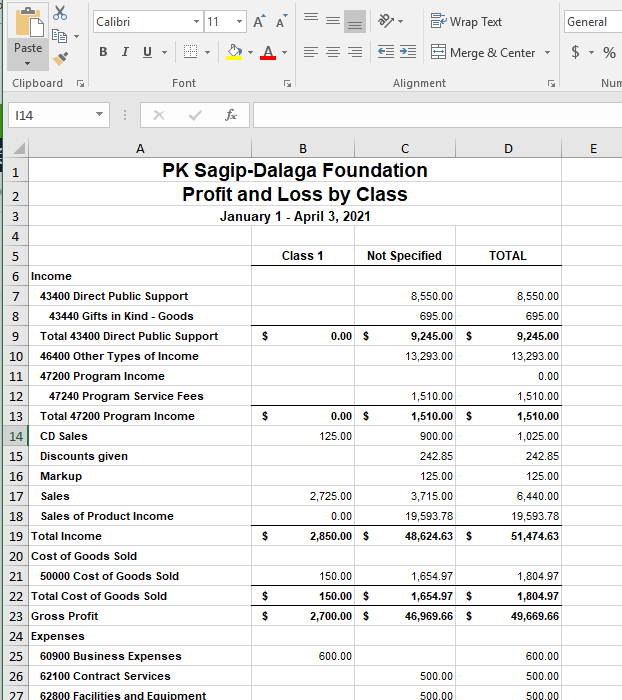Toggle Italic formatting
The width and height of the screenshot is (622, 700).
[126, 53]
